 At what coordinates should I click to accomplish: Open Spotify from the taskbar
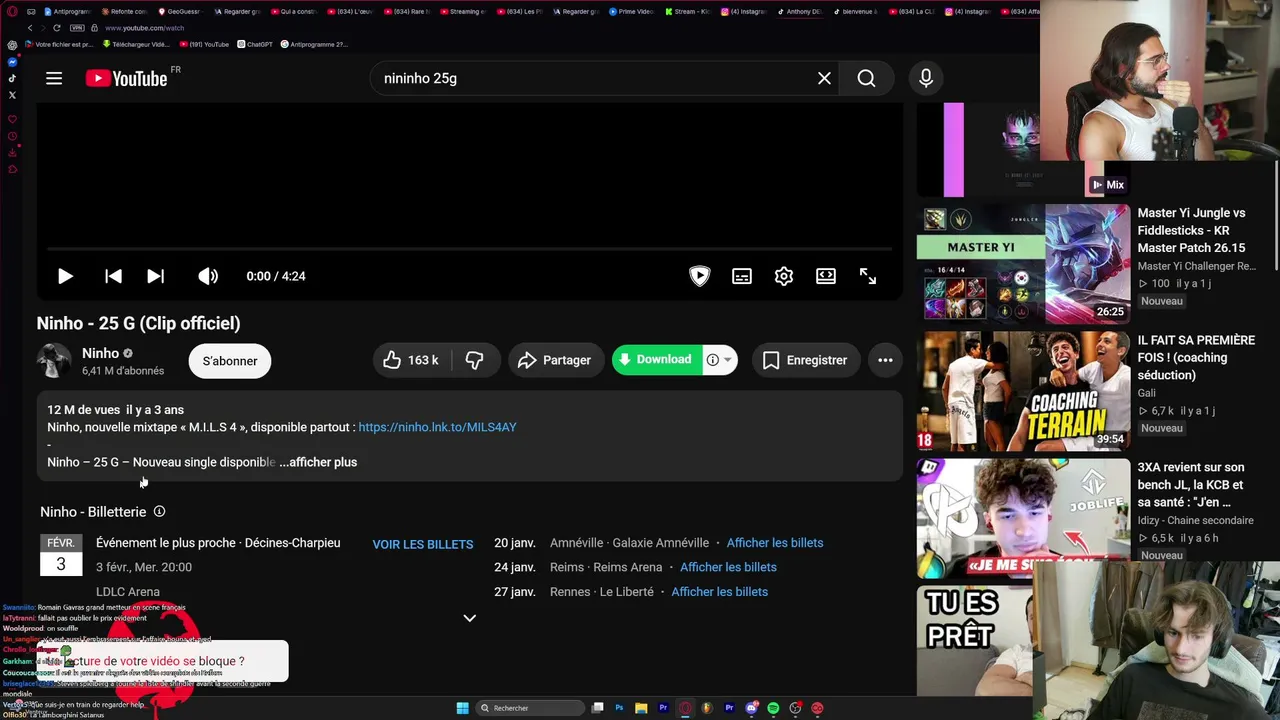click(x=773, y=708)
